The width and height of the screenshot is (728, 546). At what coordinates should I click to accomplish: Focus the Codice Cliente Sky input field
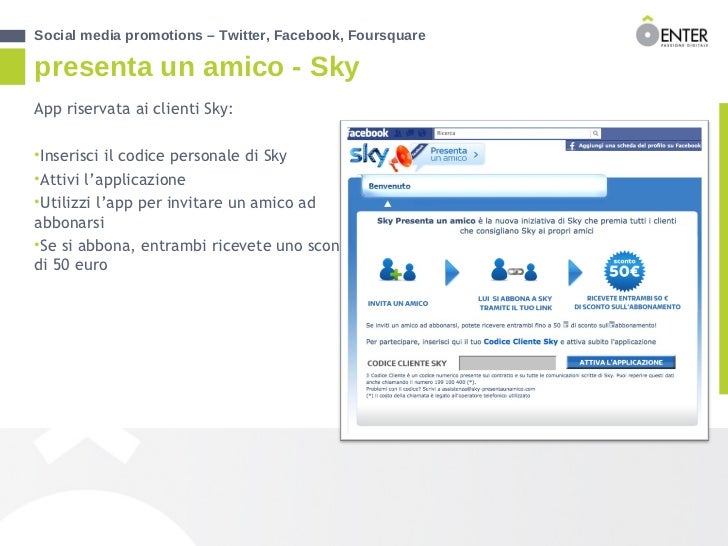507,363
